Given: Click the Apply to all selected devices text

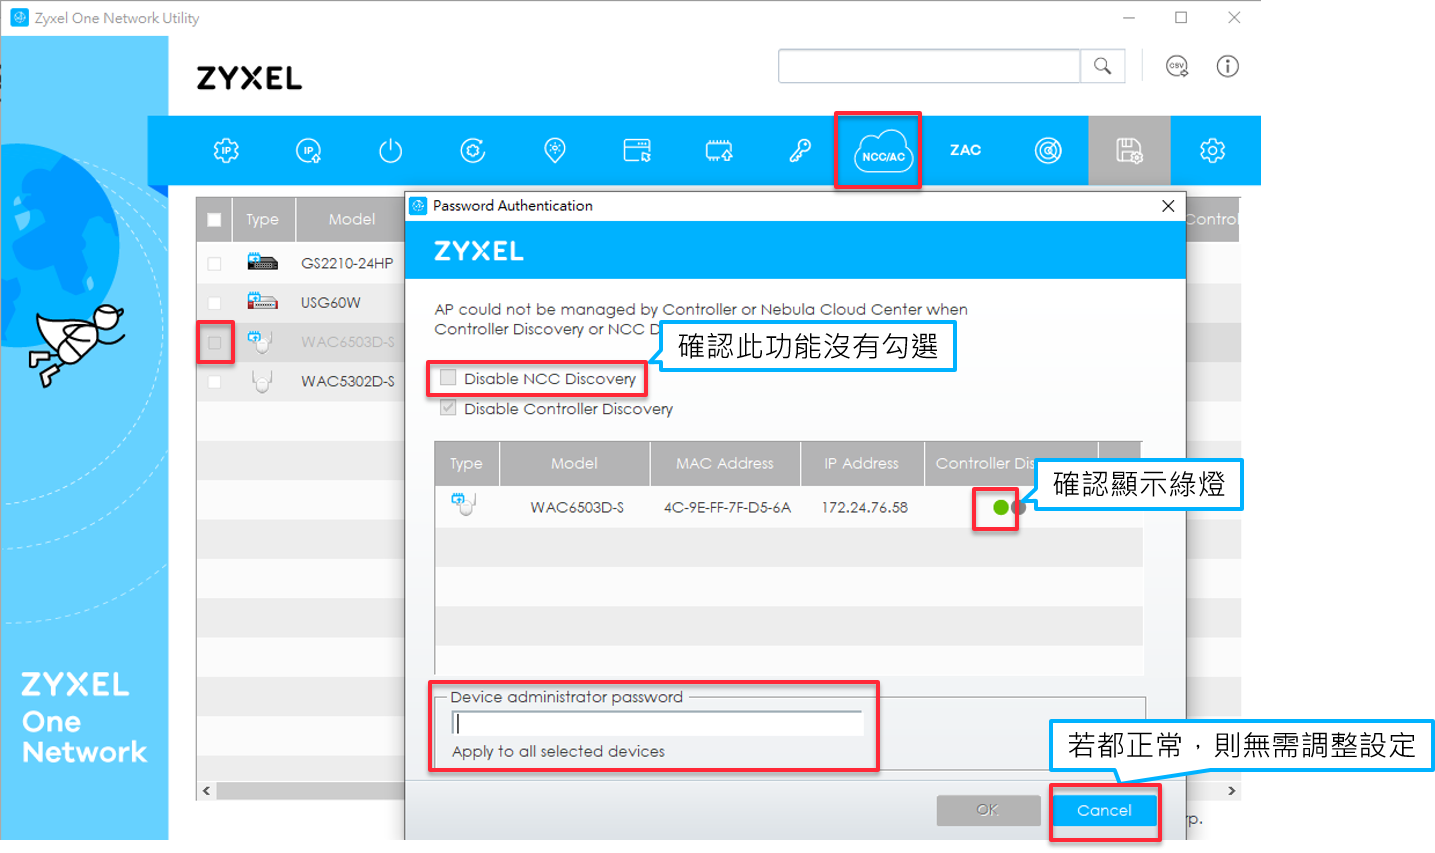Looking at the screenshot, I should click(x=558, y=751).
